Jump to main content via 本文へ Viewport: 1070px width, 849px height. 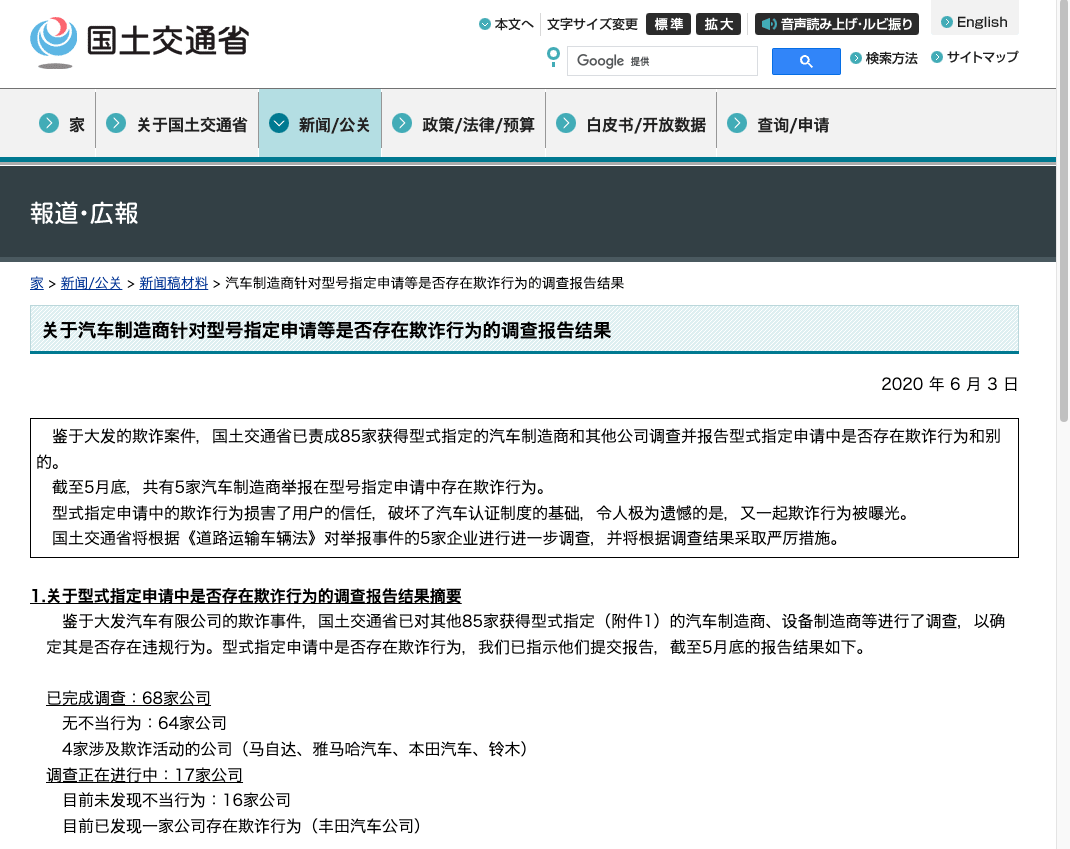coord(513,24)
